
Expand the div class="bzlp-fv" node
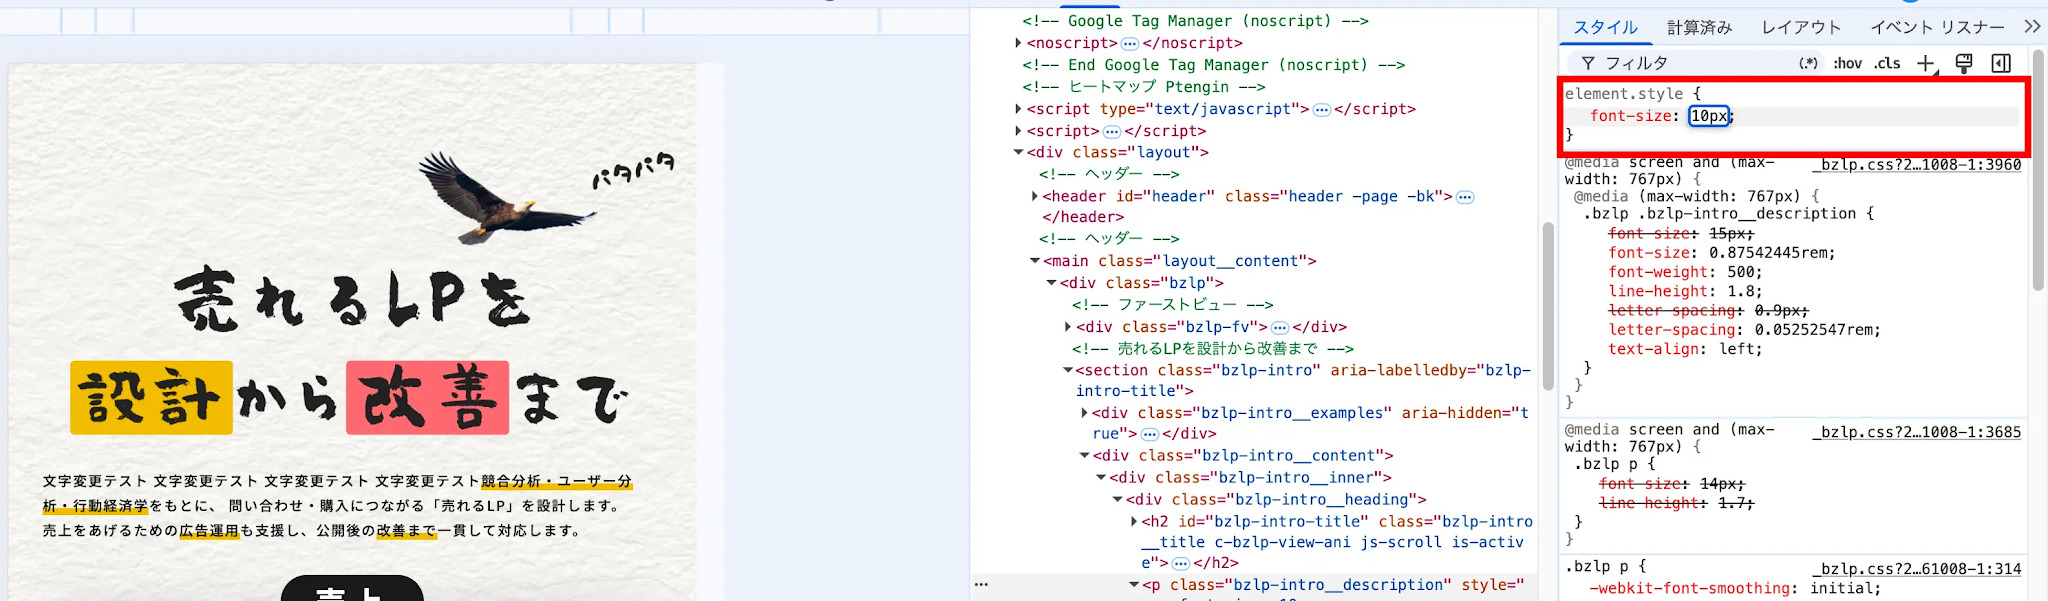point(1067,327)
